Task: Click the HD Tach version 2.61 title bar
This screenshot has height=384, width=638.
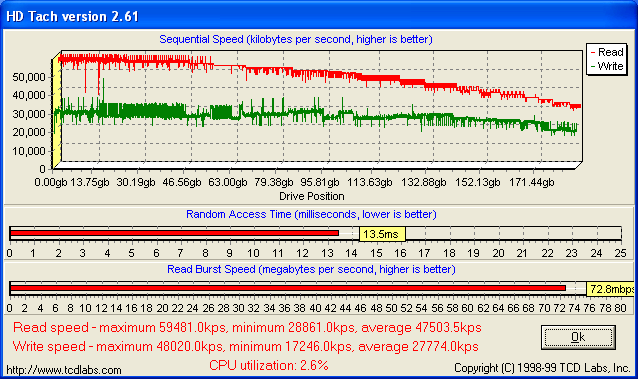Action: [319, 16]
